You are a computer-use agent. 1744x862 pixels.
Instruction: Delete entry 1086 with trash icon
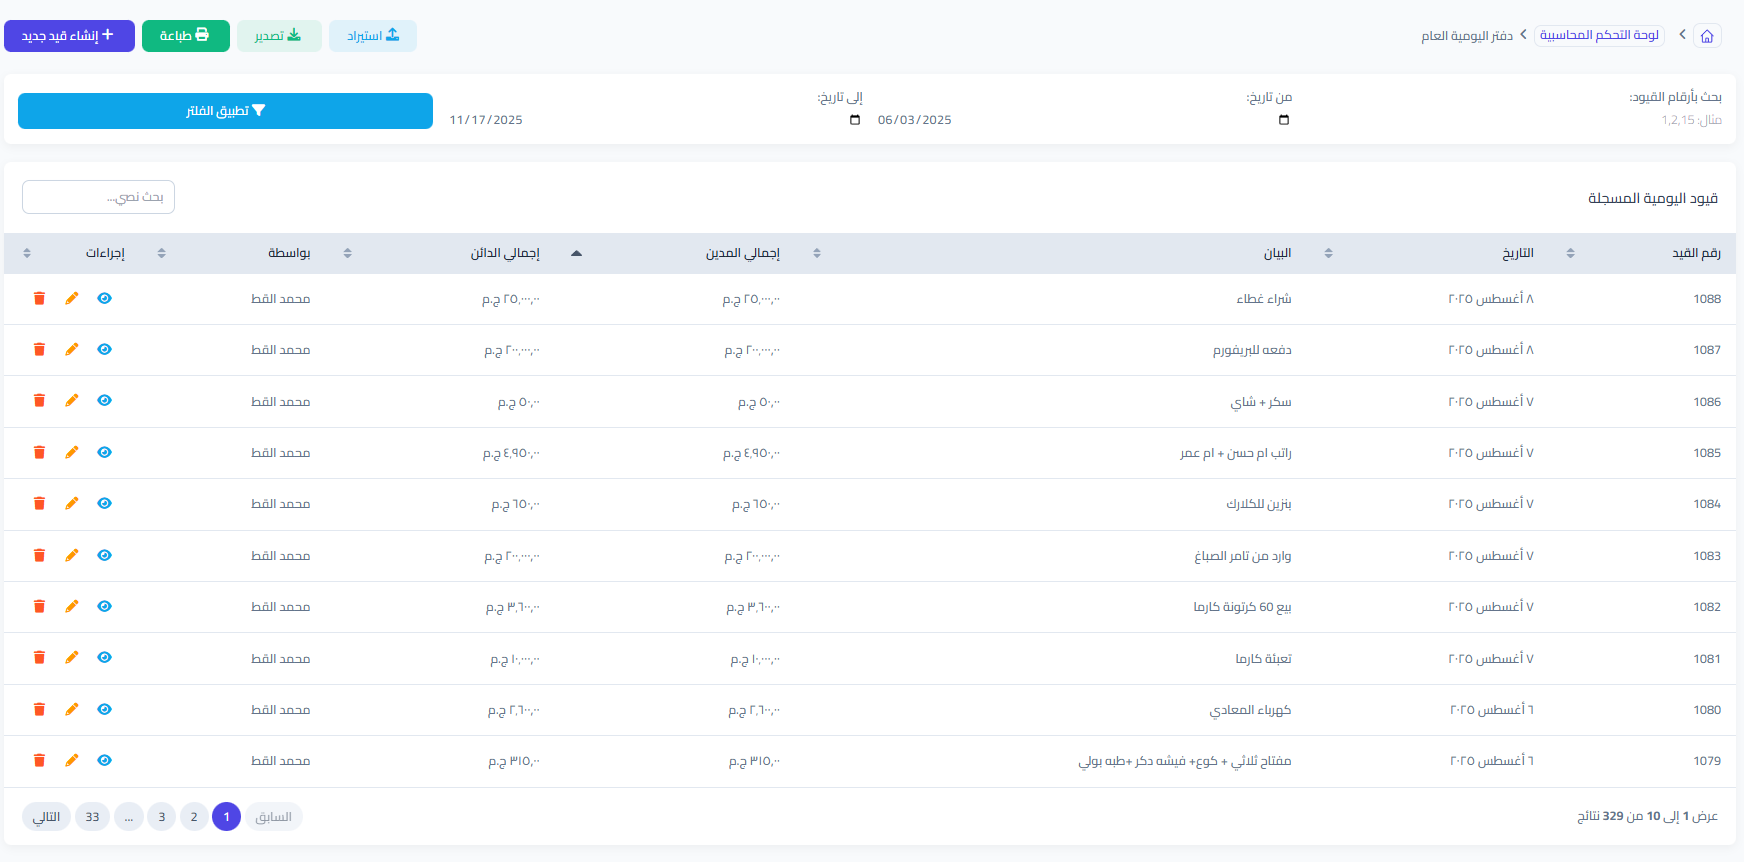coord(40,400)
